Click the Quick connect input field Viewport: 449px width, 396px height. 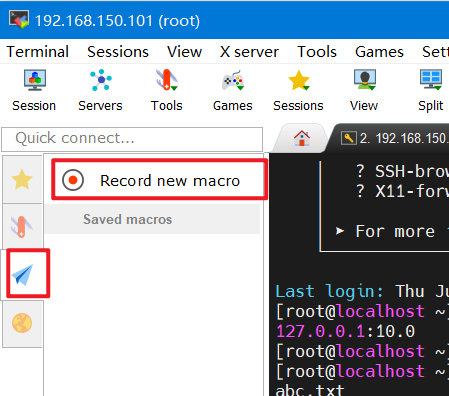point(132,139)
